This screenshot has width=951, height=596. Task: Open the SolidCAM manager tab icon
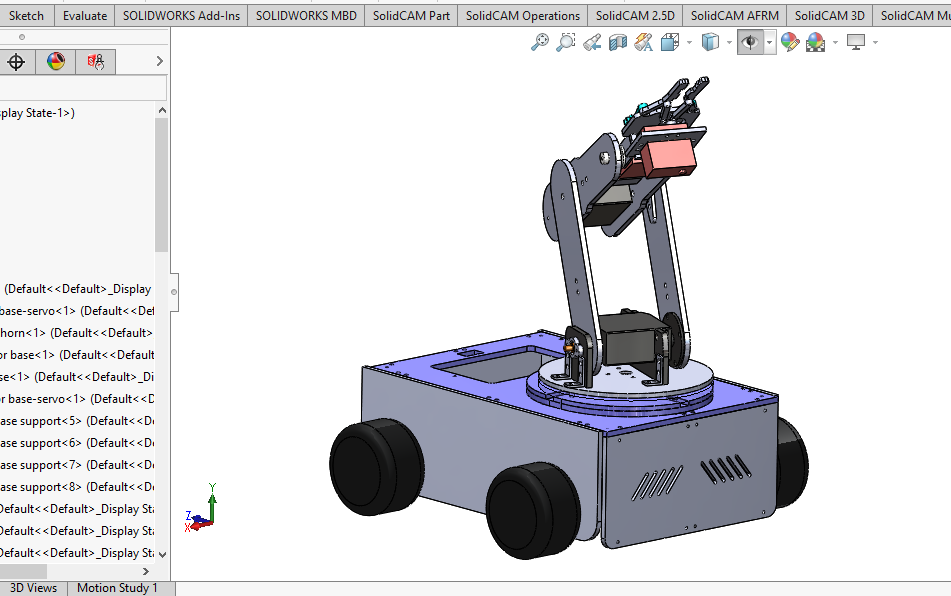tap(95, 61)
